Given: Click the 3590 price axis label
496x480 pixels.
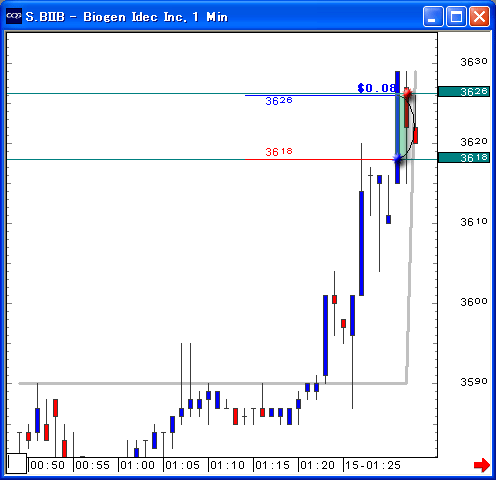Looking at the screenshot, I should pos(474,382).
